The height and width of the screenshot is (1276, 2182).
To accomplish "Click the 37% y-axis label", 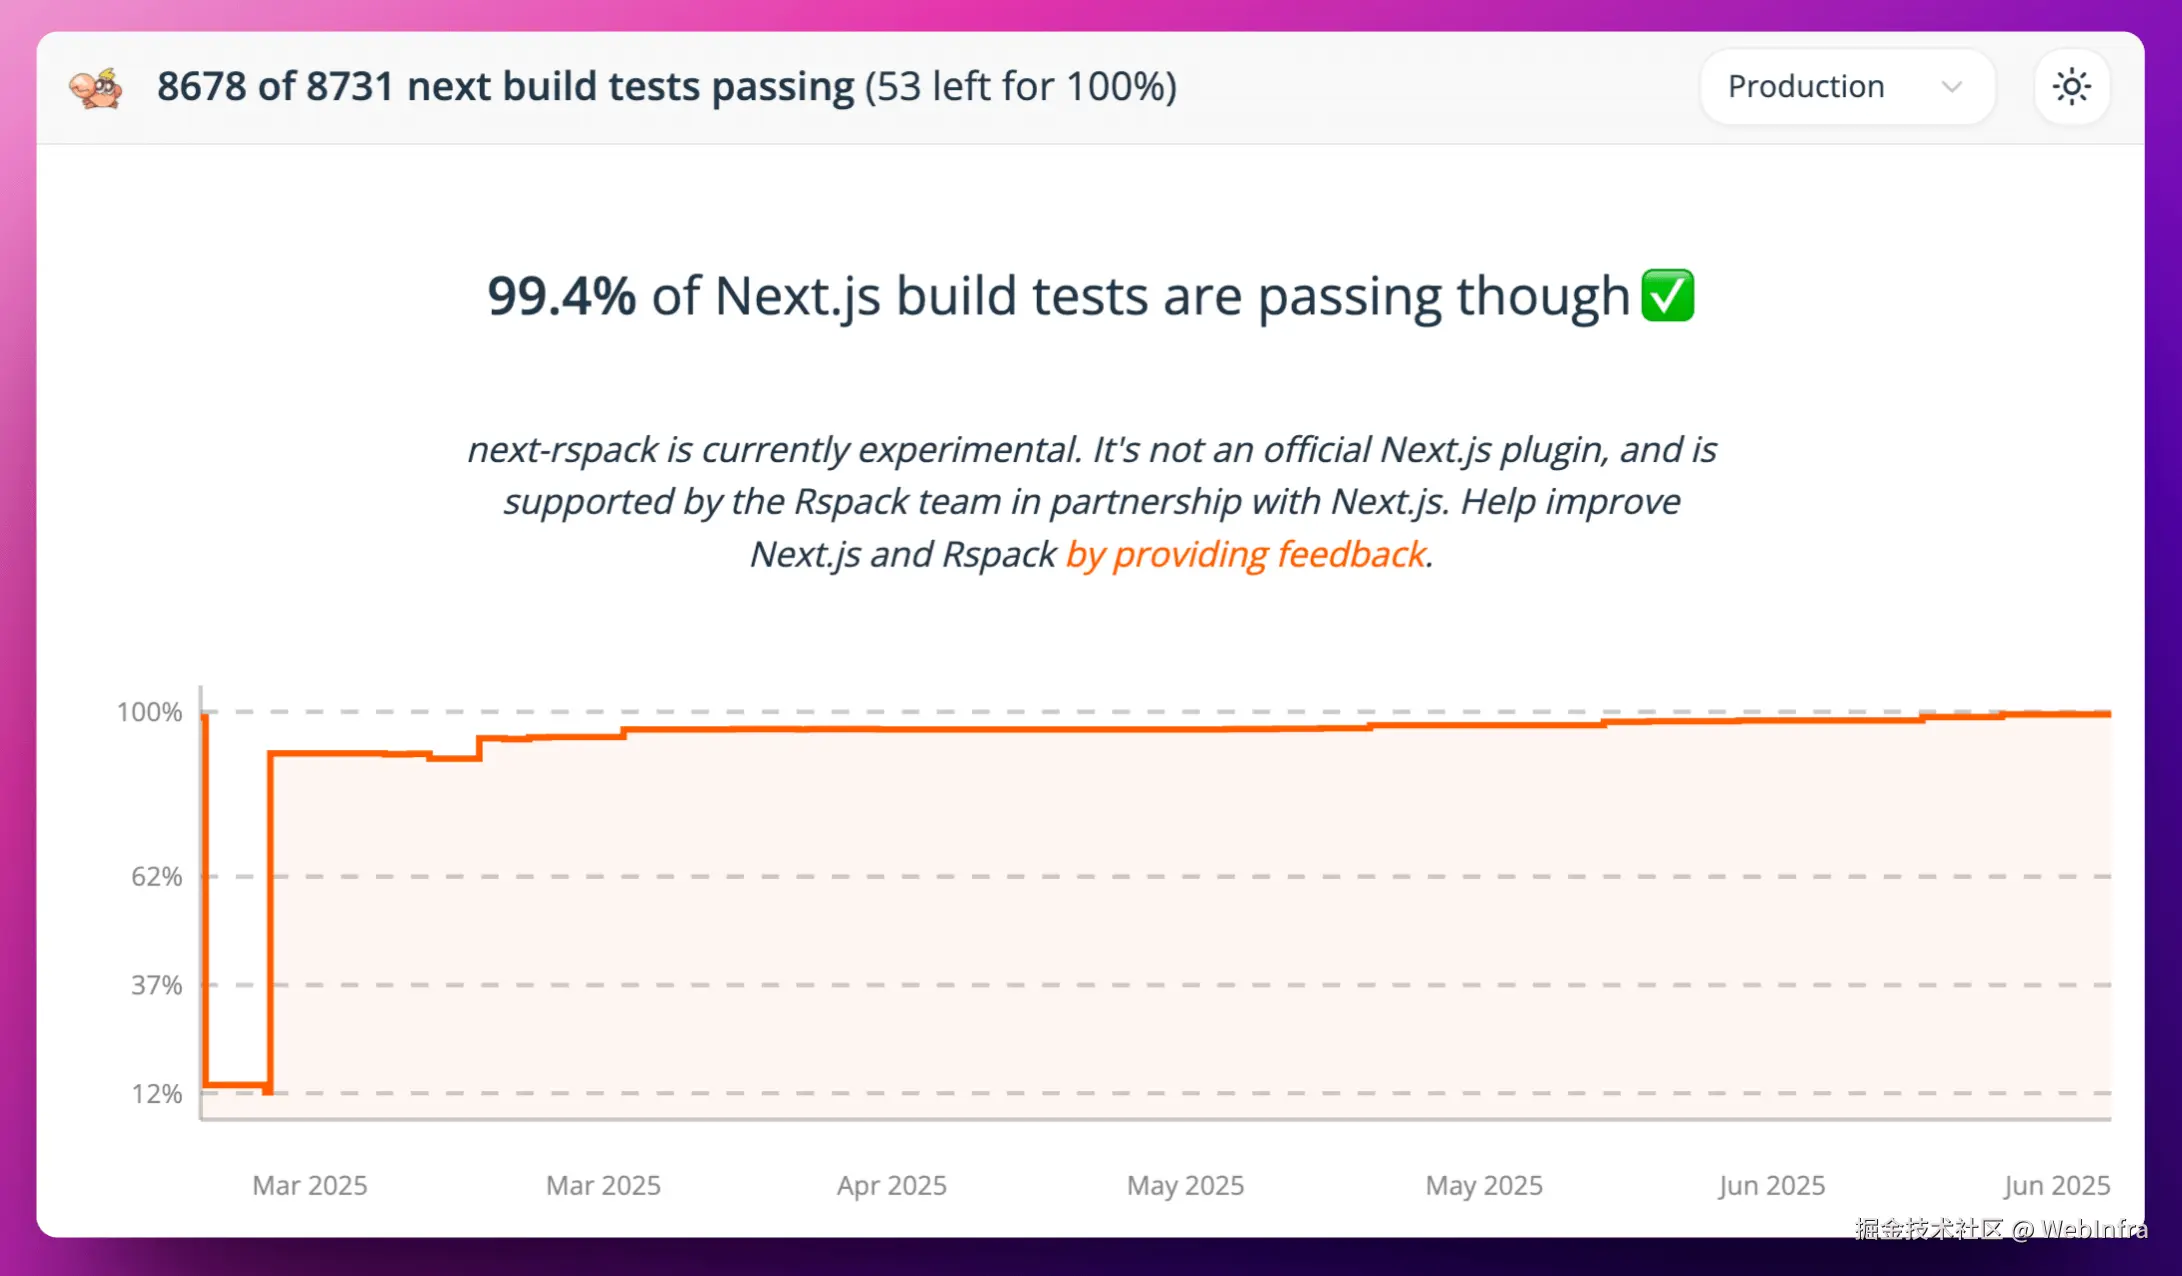I will 157,986.
